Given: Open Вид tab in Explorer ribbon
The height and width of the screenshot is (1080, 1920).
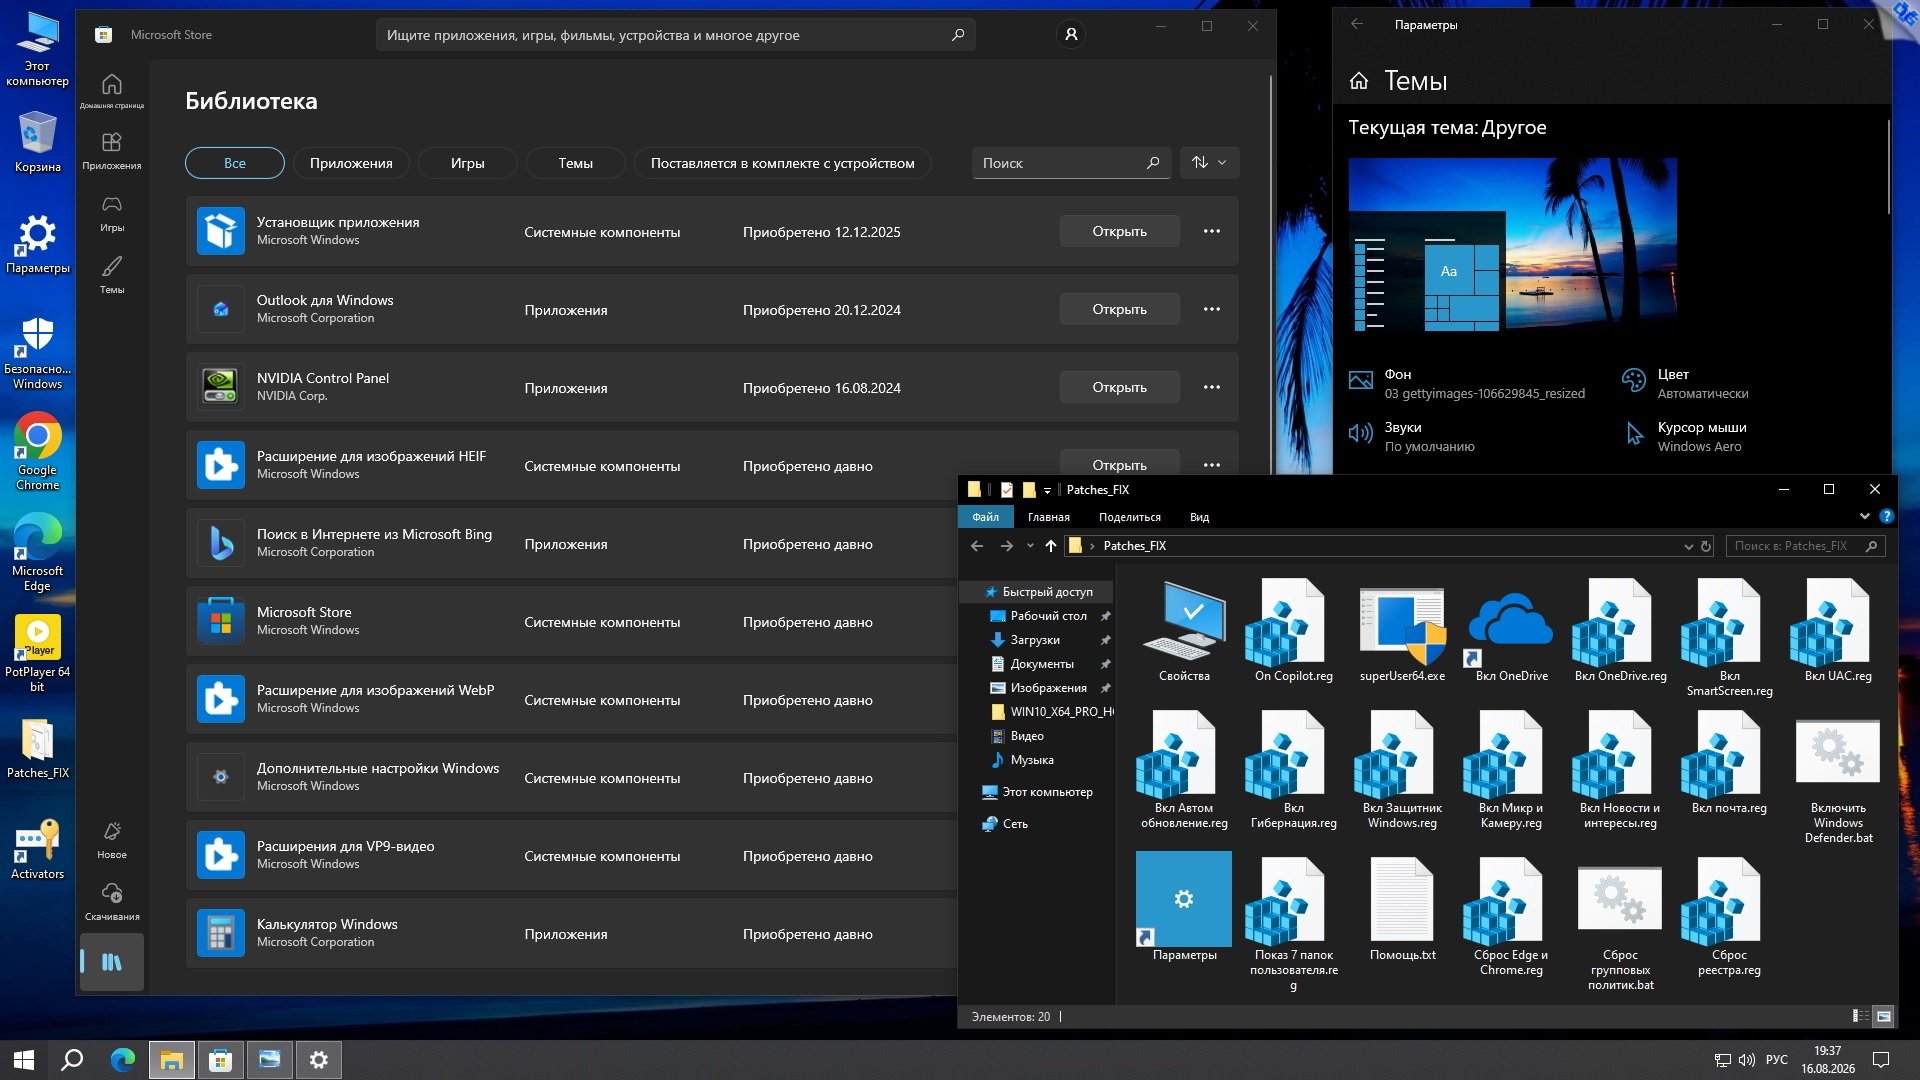Looking at the screenshot, I should tap(1199, 517).
